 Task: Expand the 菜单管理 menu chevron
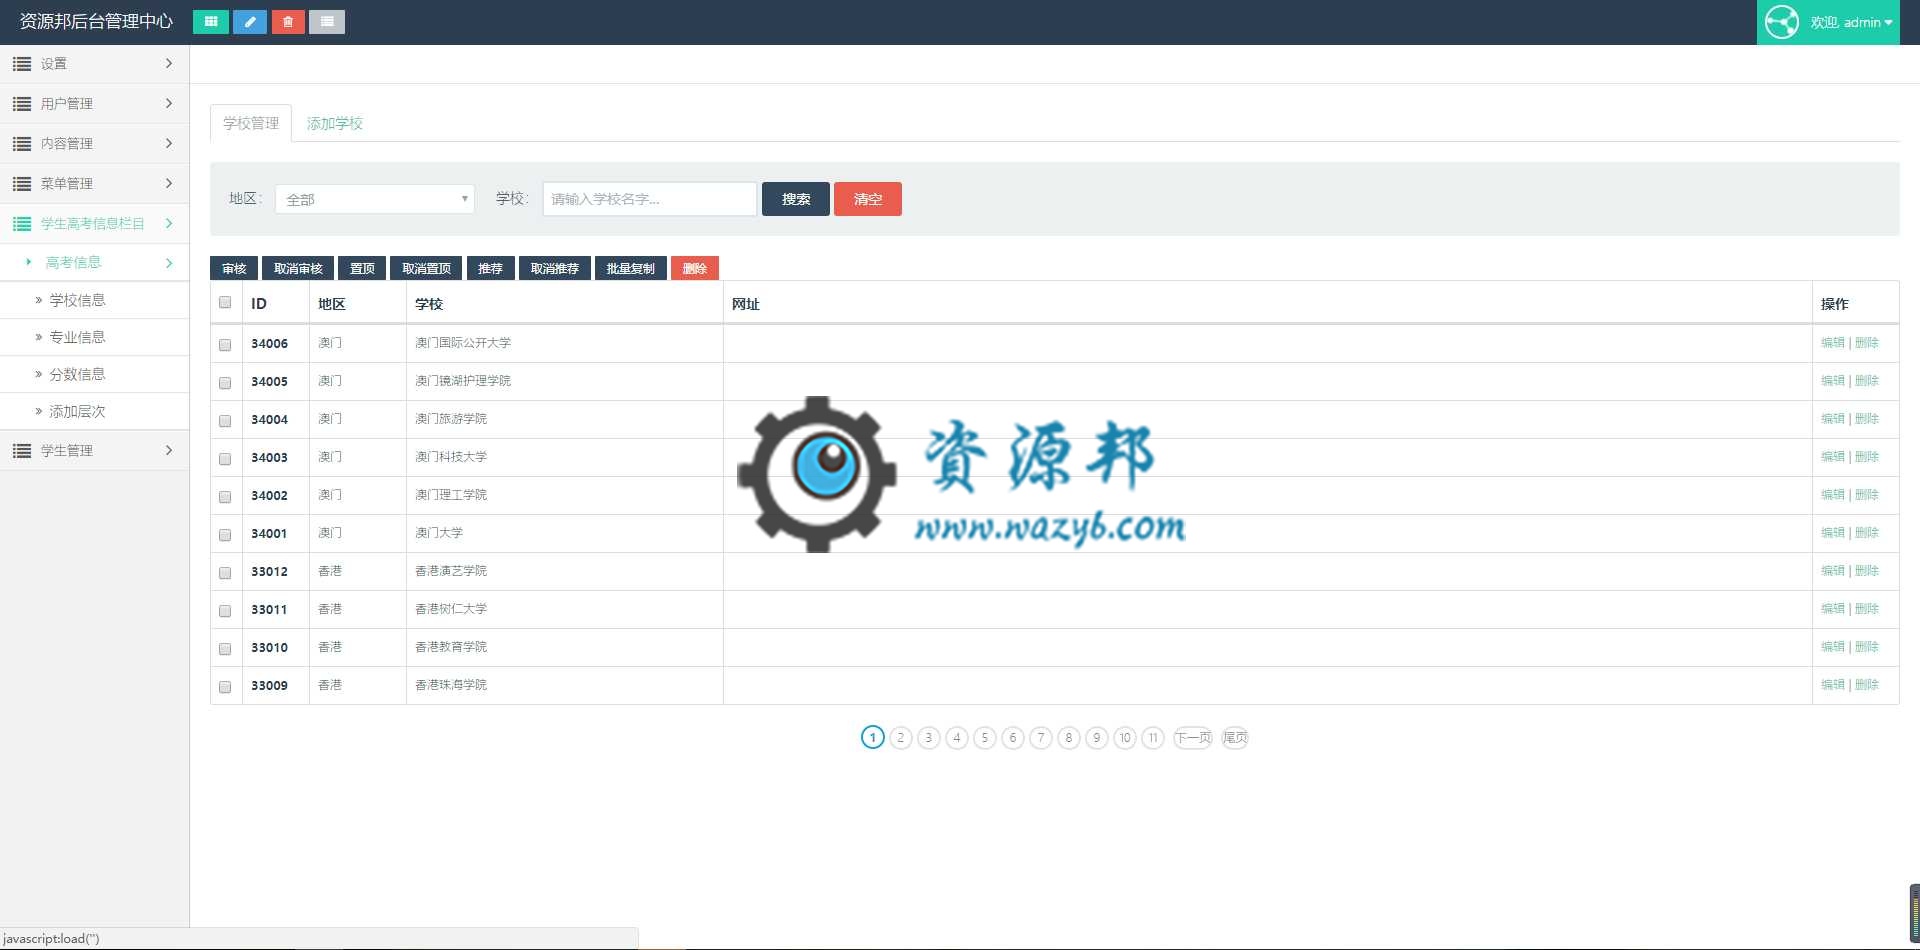(168, 184)
